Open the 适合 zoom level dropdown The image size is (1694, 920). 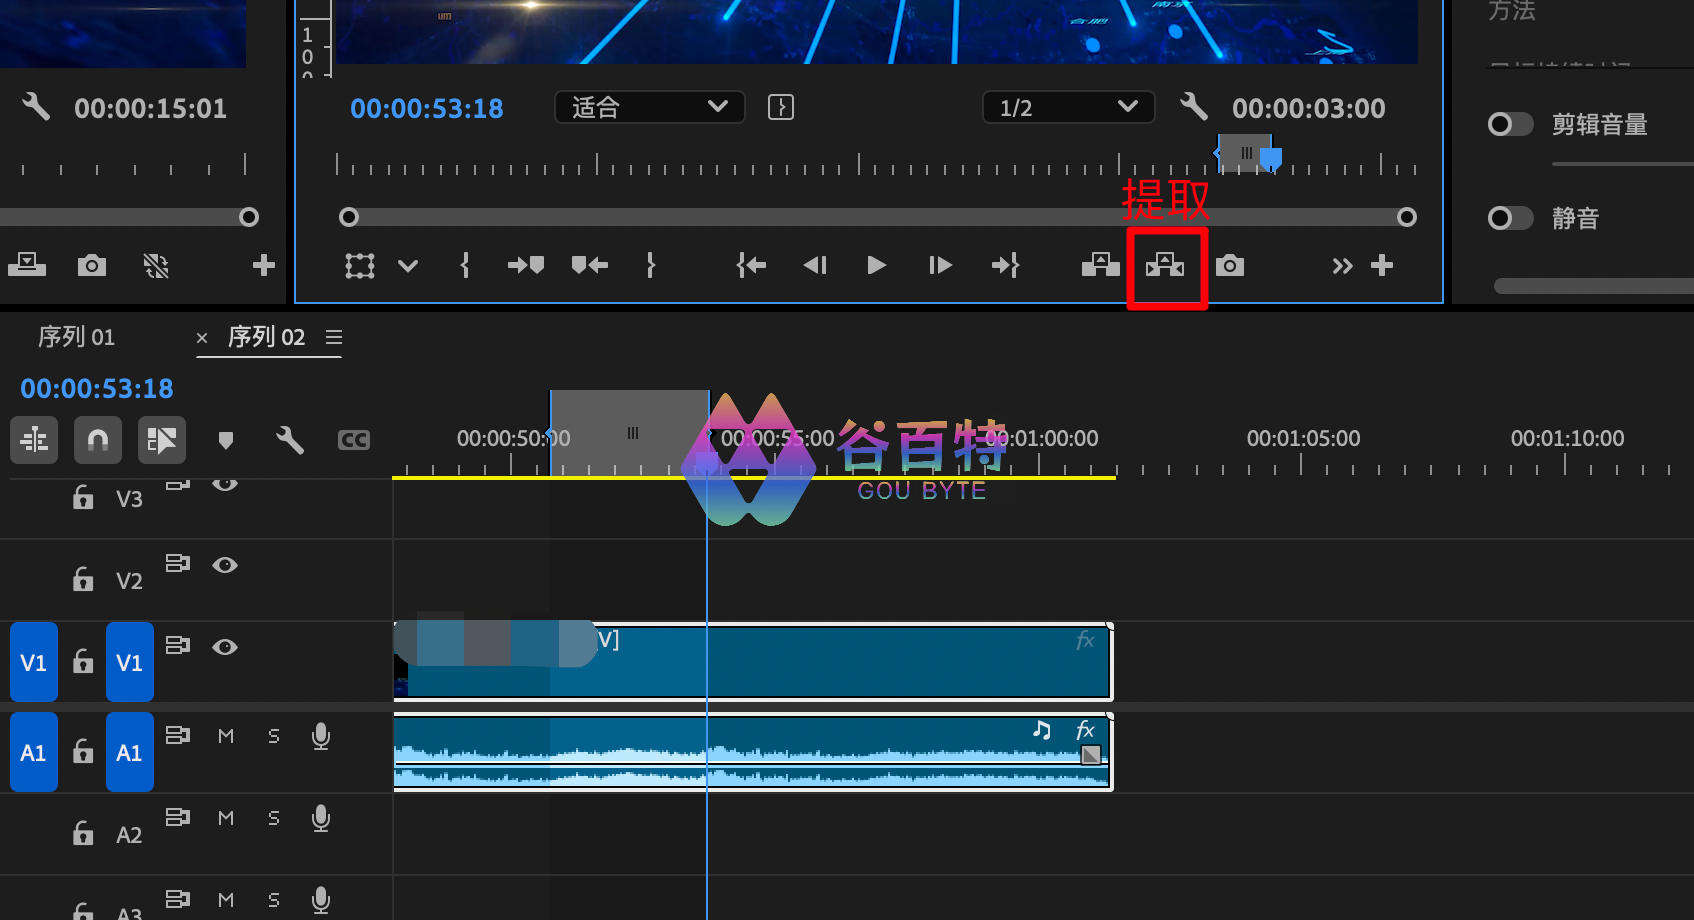pyautogui.click(x=649, y=107)
